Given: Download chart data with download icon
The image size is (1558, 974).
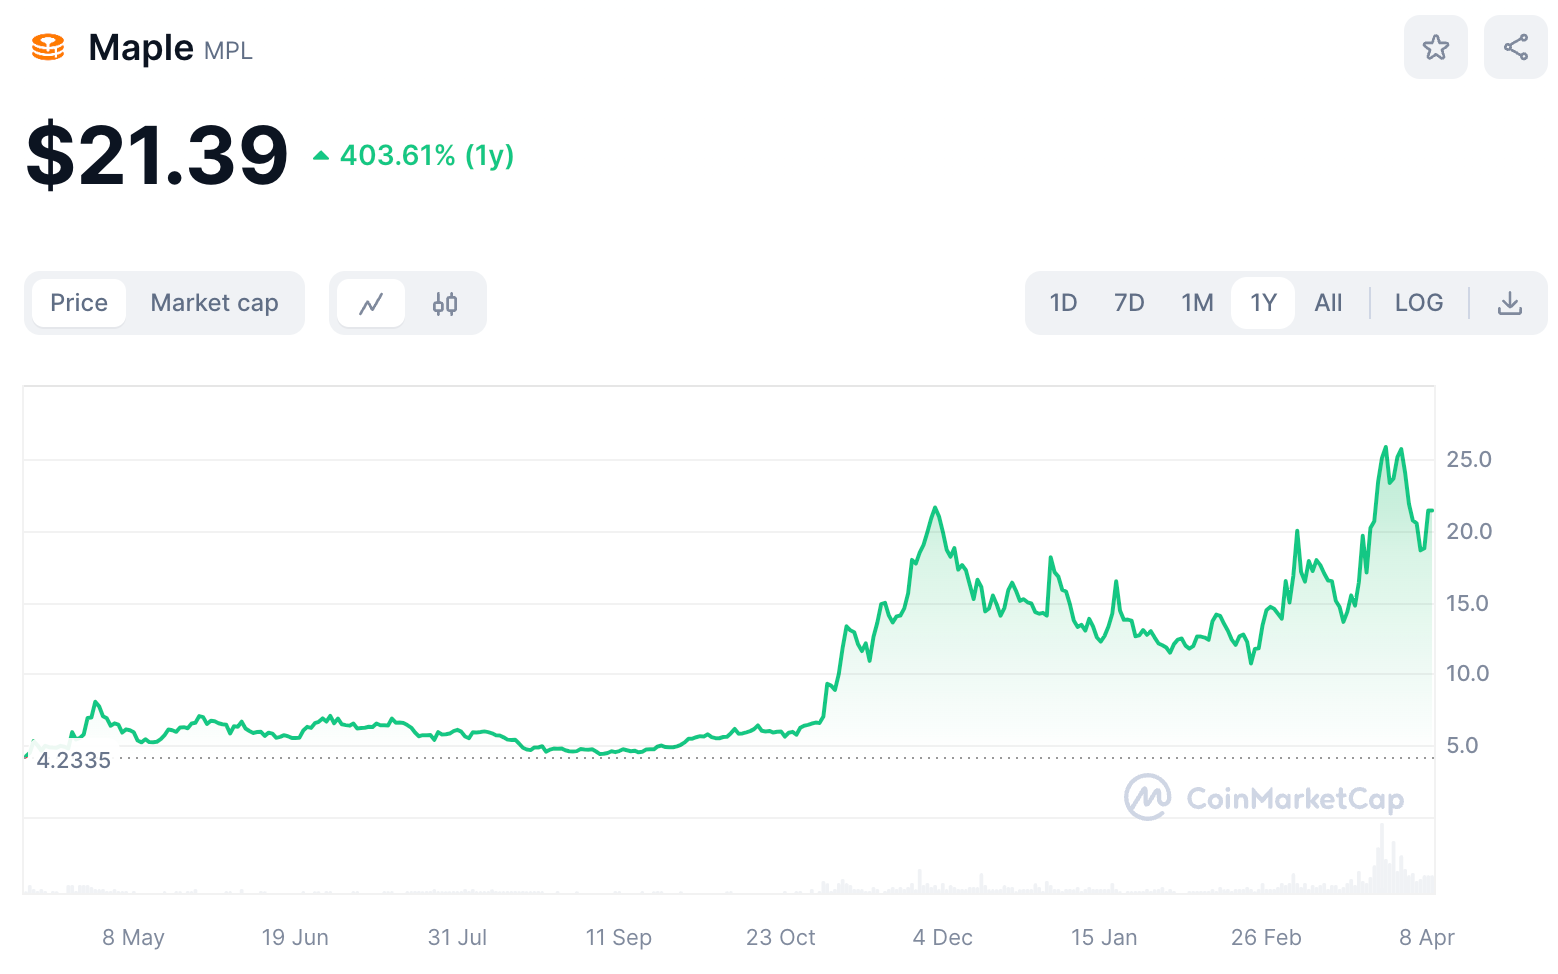Looking at the screenshot, I should point(1509,303).
